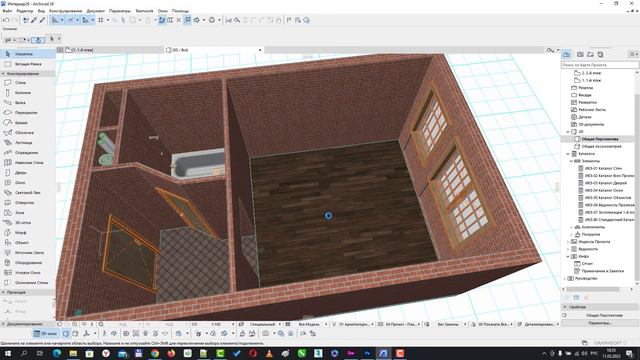Select the Угловое Окно (Corner Window) tool

pyautogui.click(x=28, y=272)
